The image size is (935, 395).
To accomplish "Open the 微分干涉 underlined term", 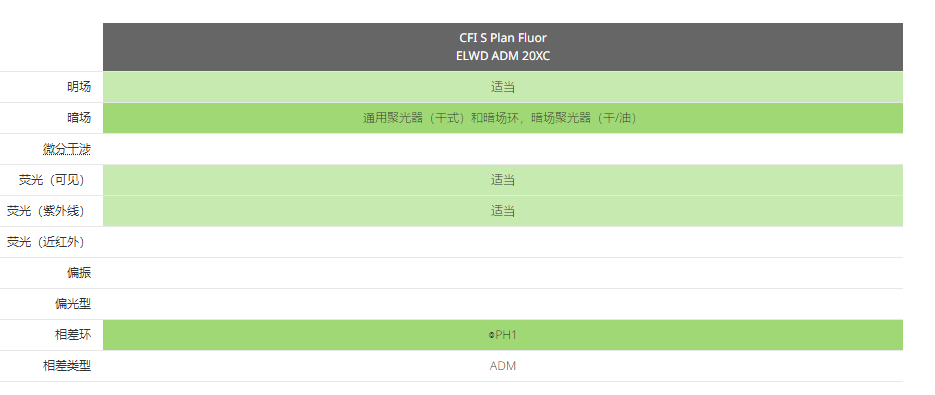I will point(67,149).
